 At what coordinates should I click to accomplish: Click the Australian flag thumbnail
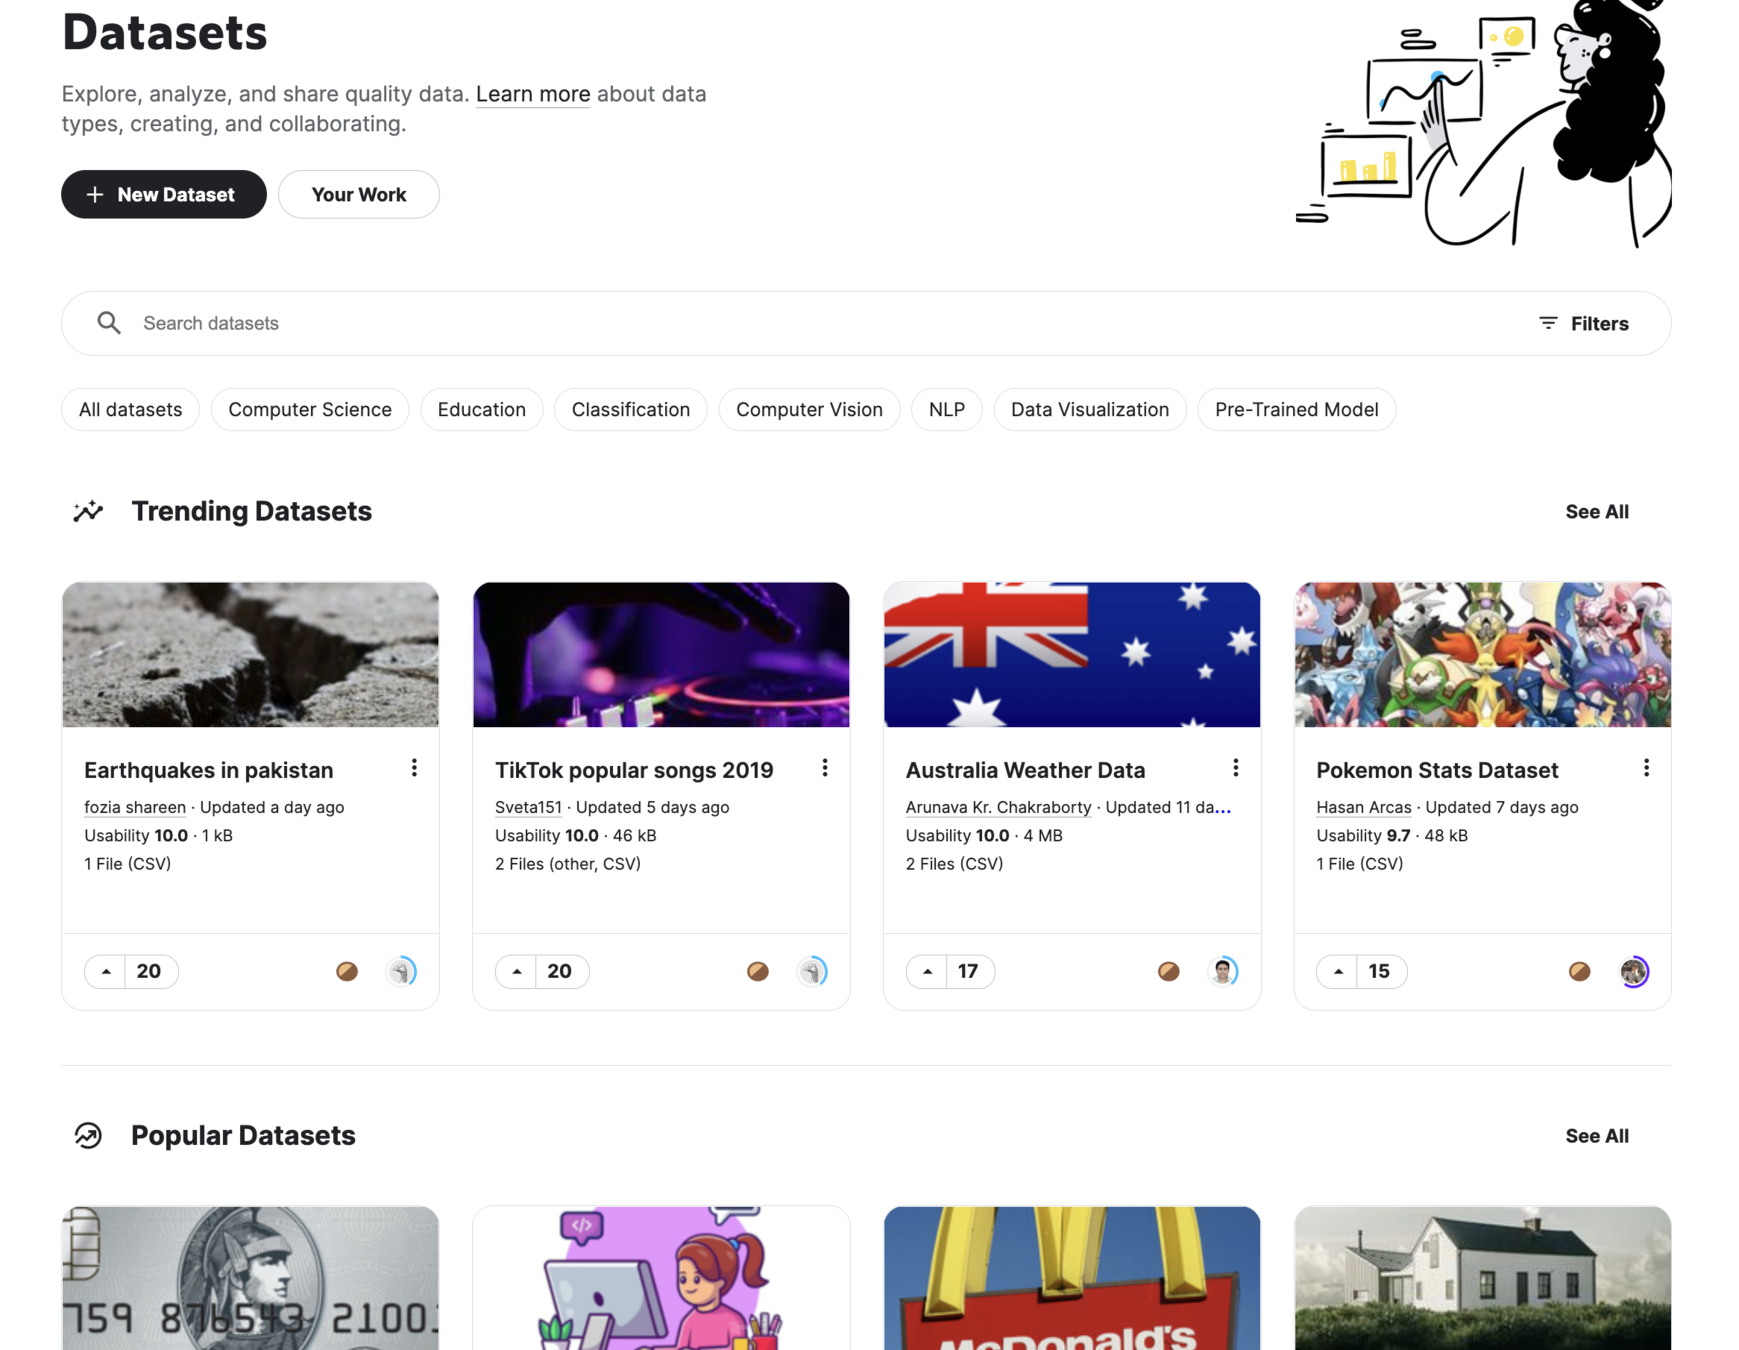tap(1072, 655)
